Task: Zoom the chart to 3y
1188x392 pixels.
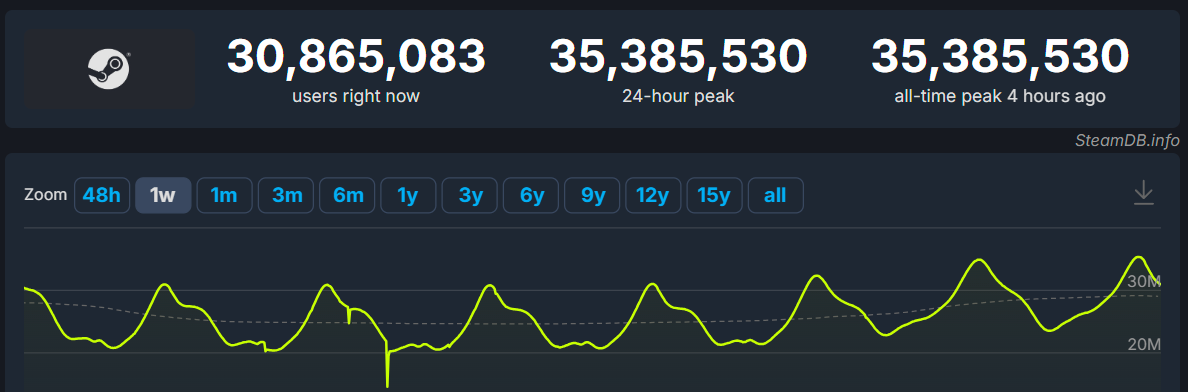Action: 470,196
